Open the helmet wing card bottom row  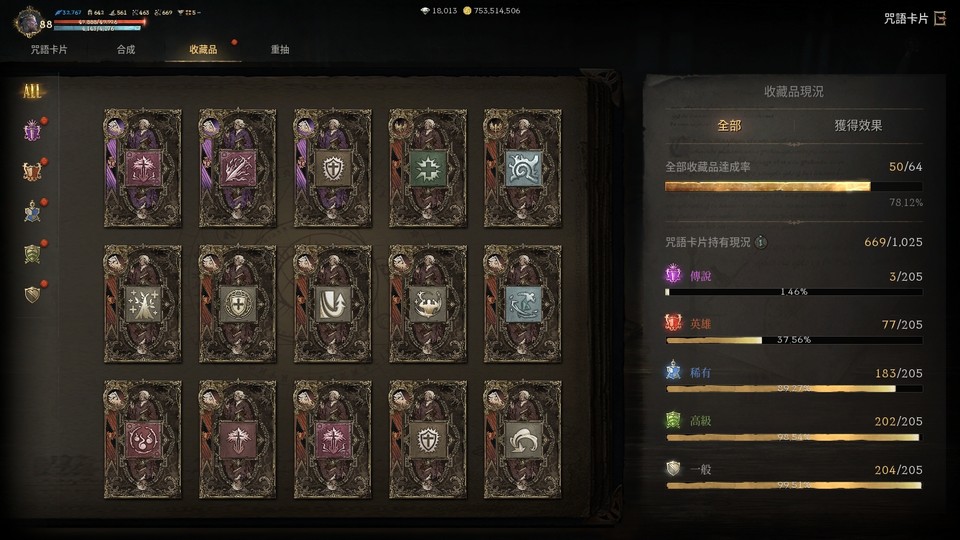point(522,440)
